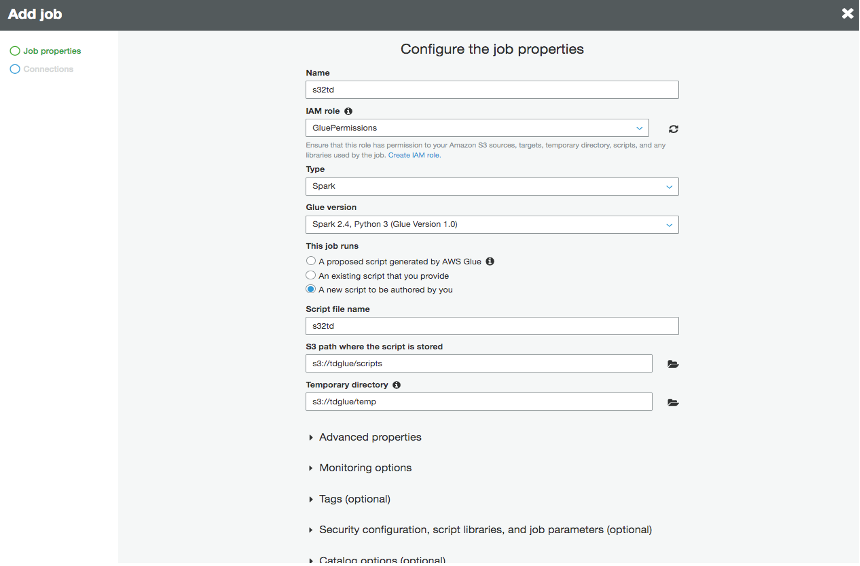The image size is (860, 566).
Task: Open the Glue version dropdown
Action: [491, 225]
